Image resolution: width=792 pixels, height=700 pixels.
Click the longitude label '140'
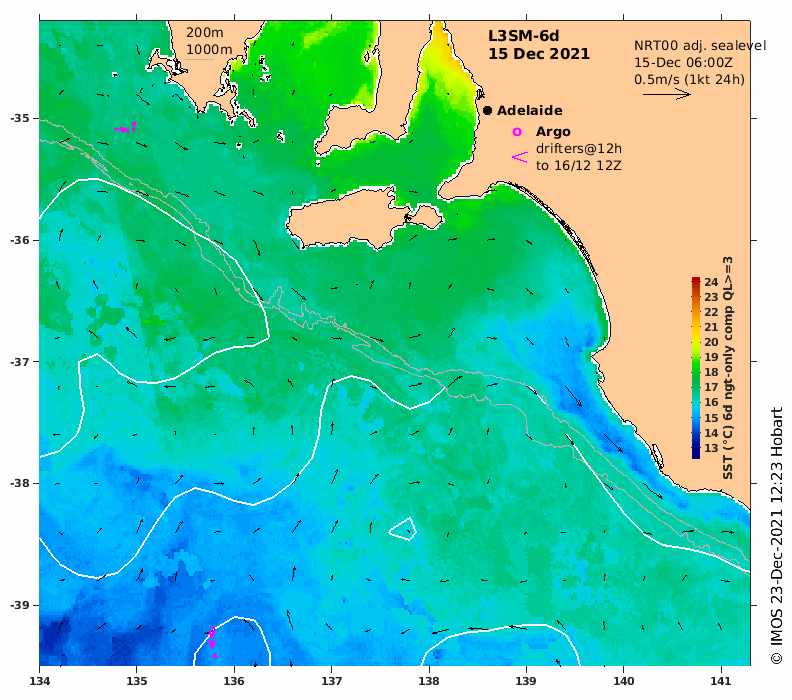(624, 681)
